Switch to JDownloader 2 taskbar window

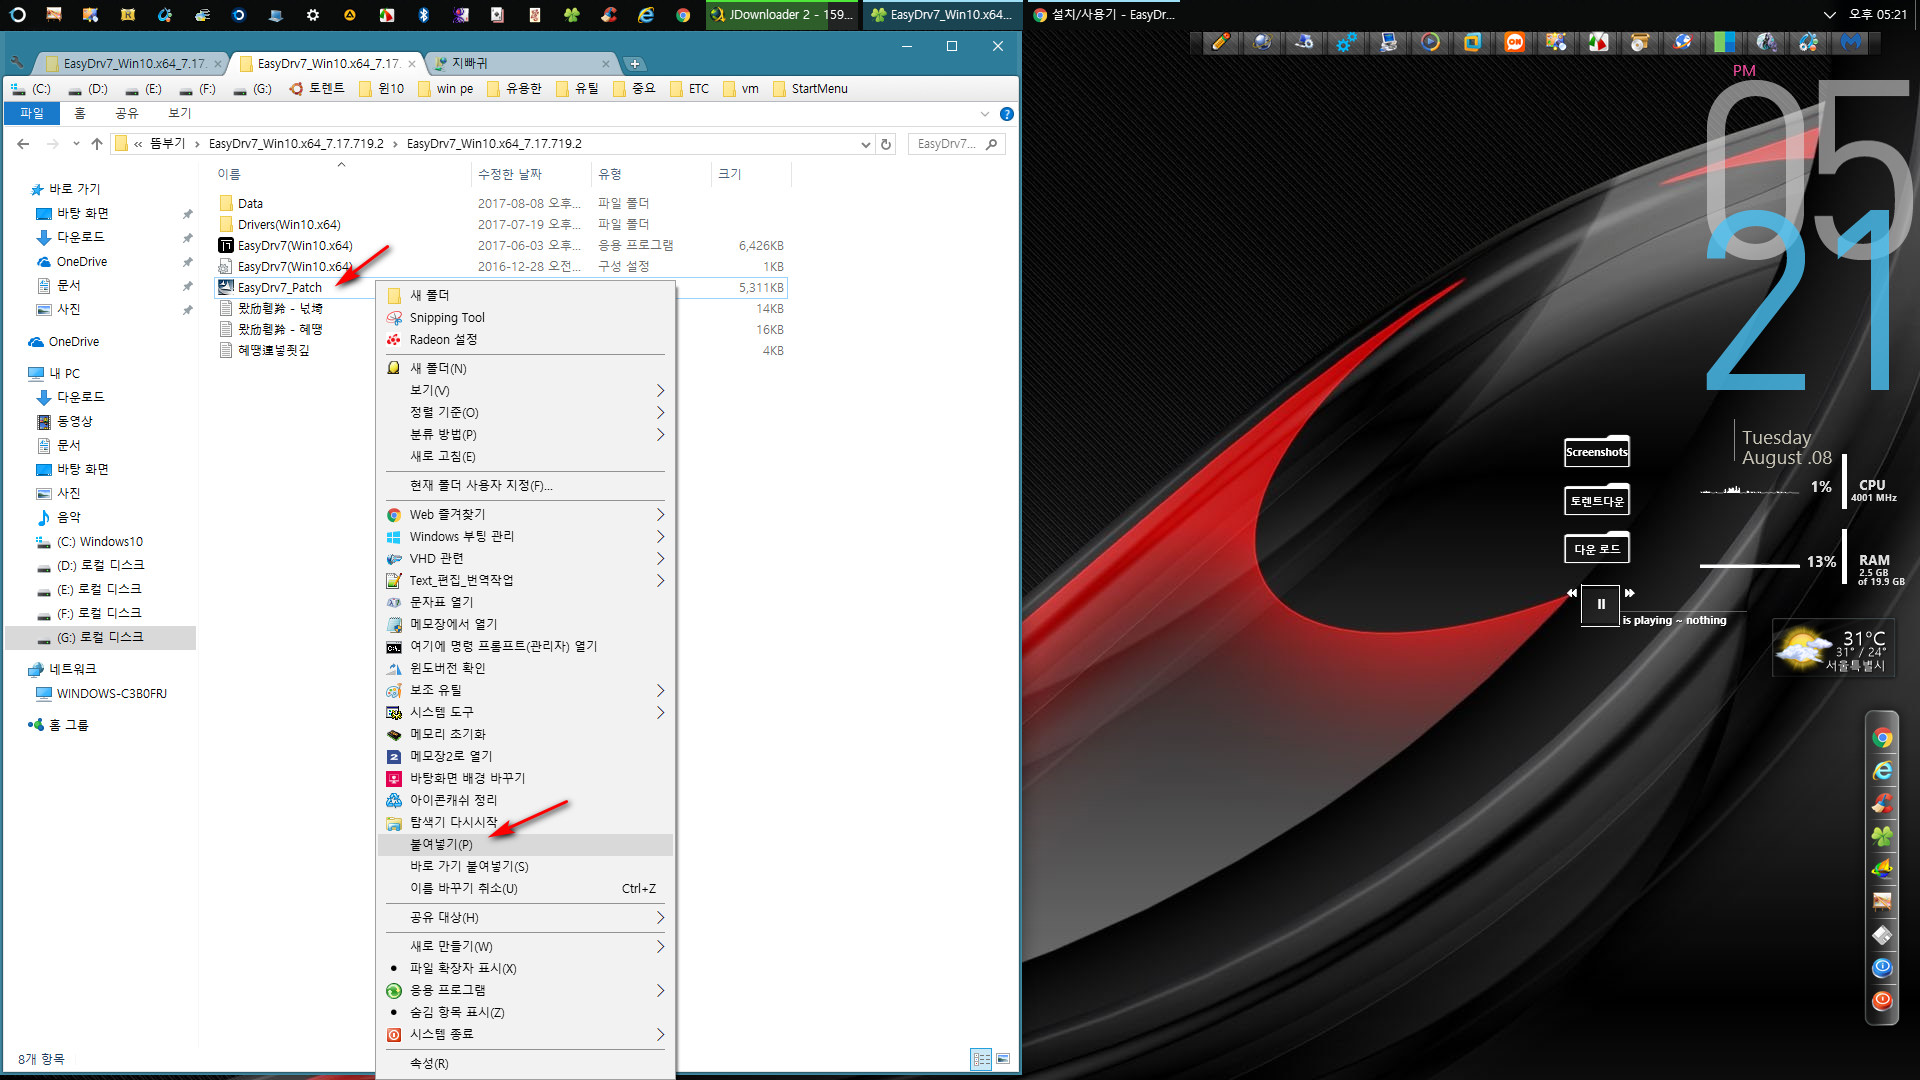(782, 15)
